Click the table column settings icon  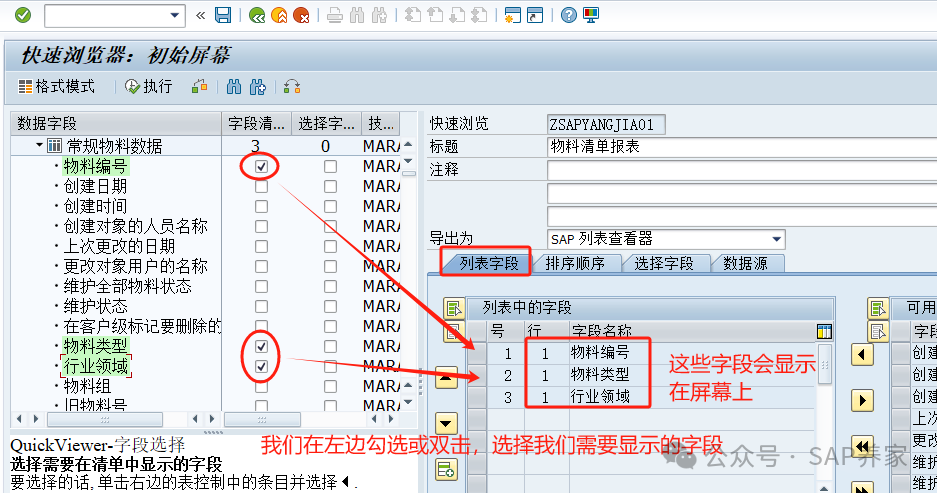point(824,331)
